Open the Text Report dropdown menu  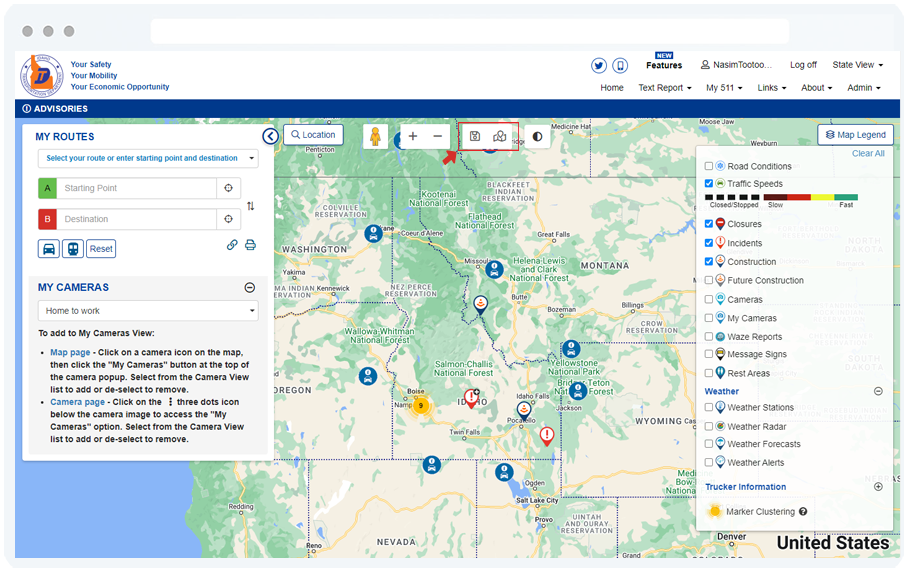pyautogui.click(x=665, y=87)
